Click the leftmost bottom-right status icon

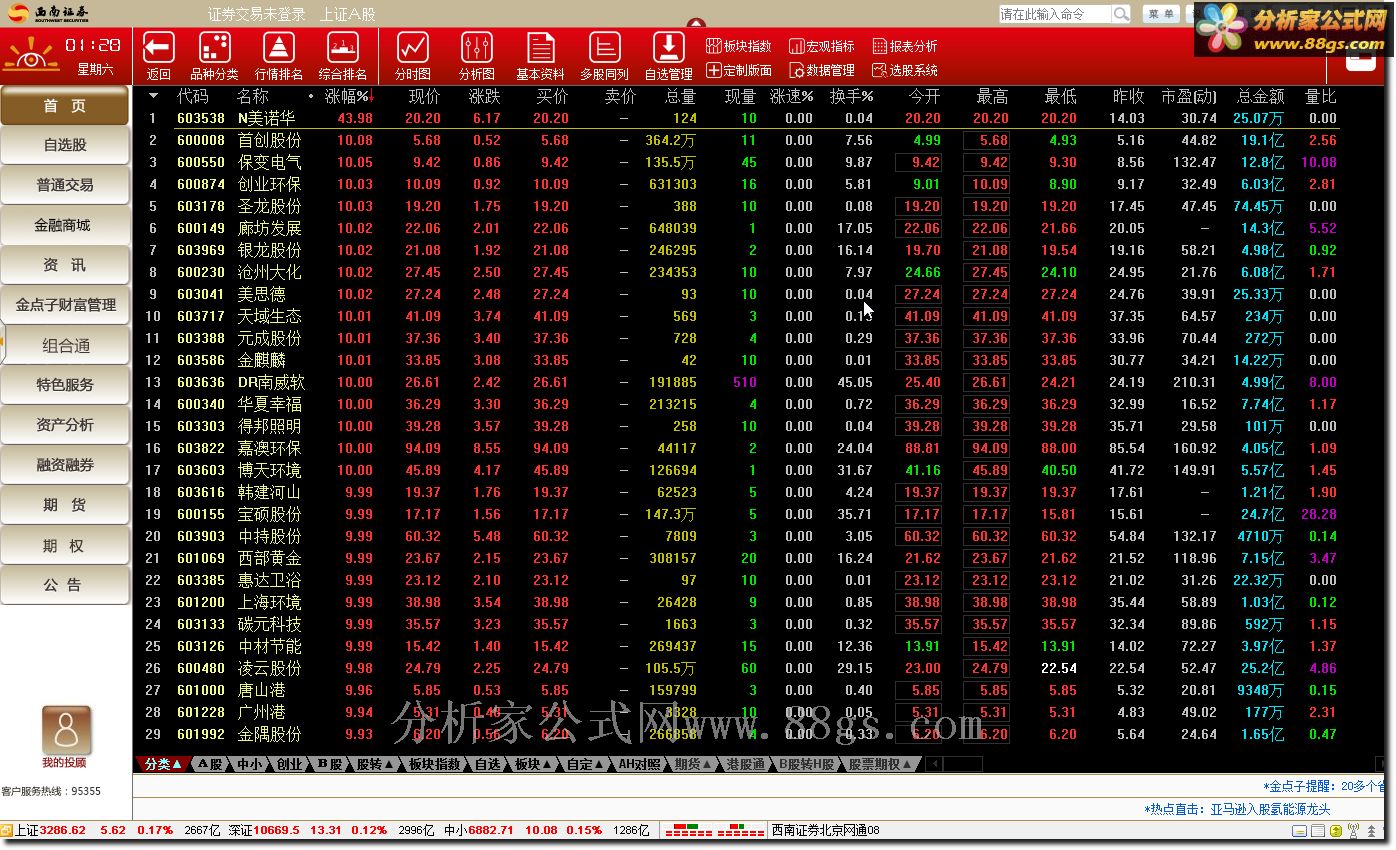tap(1299, 830)
